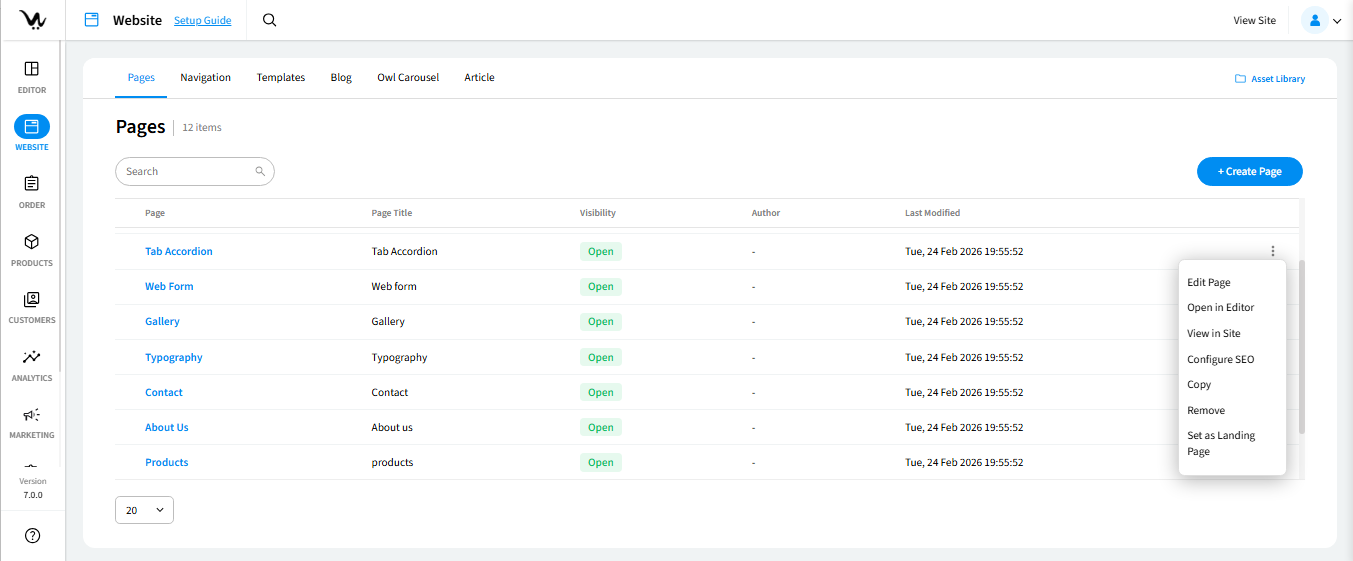Viewport: 1353px width, 561px height.
Task: Switch to the Navigation tab
Action: tap(205, 77)
